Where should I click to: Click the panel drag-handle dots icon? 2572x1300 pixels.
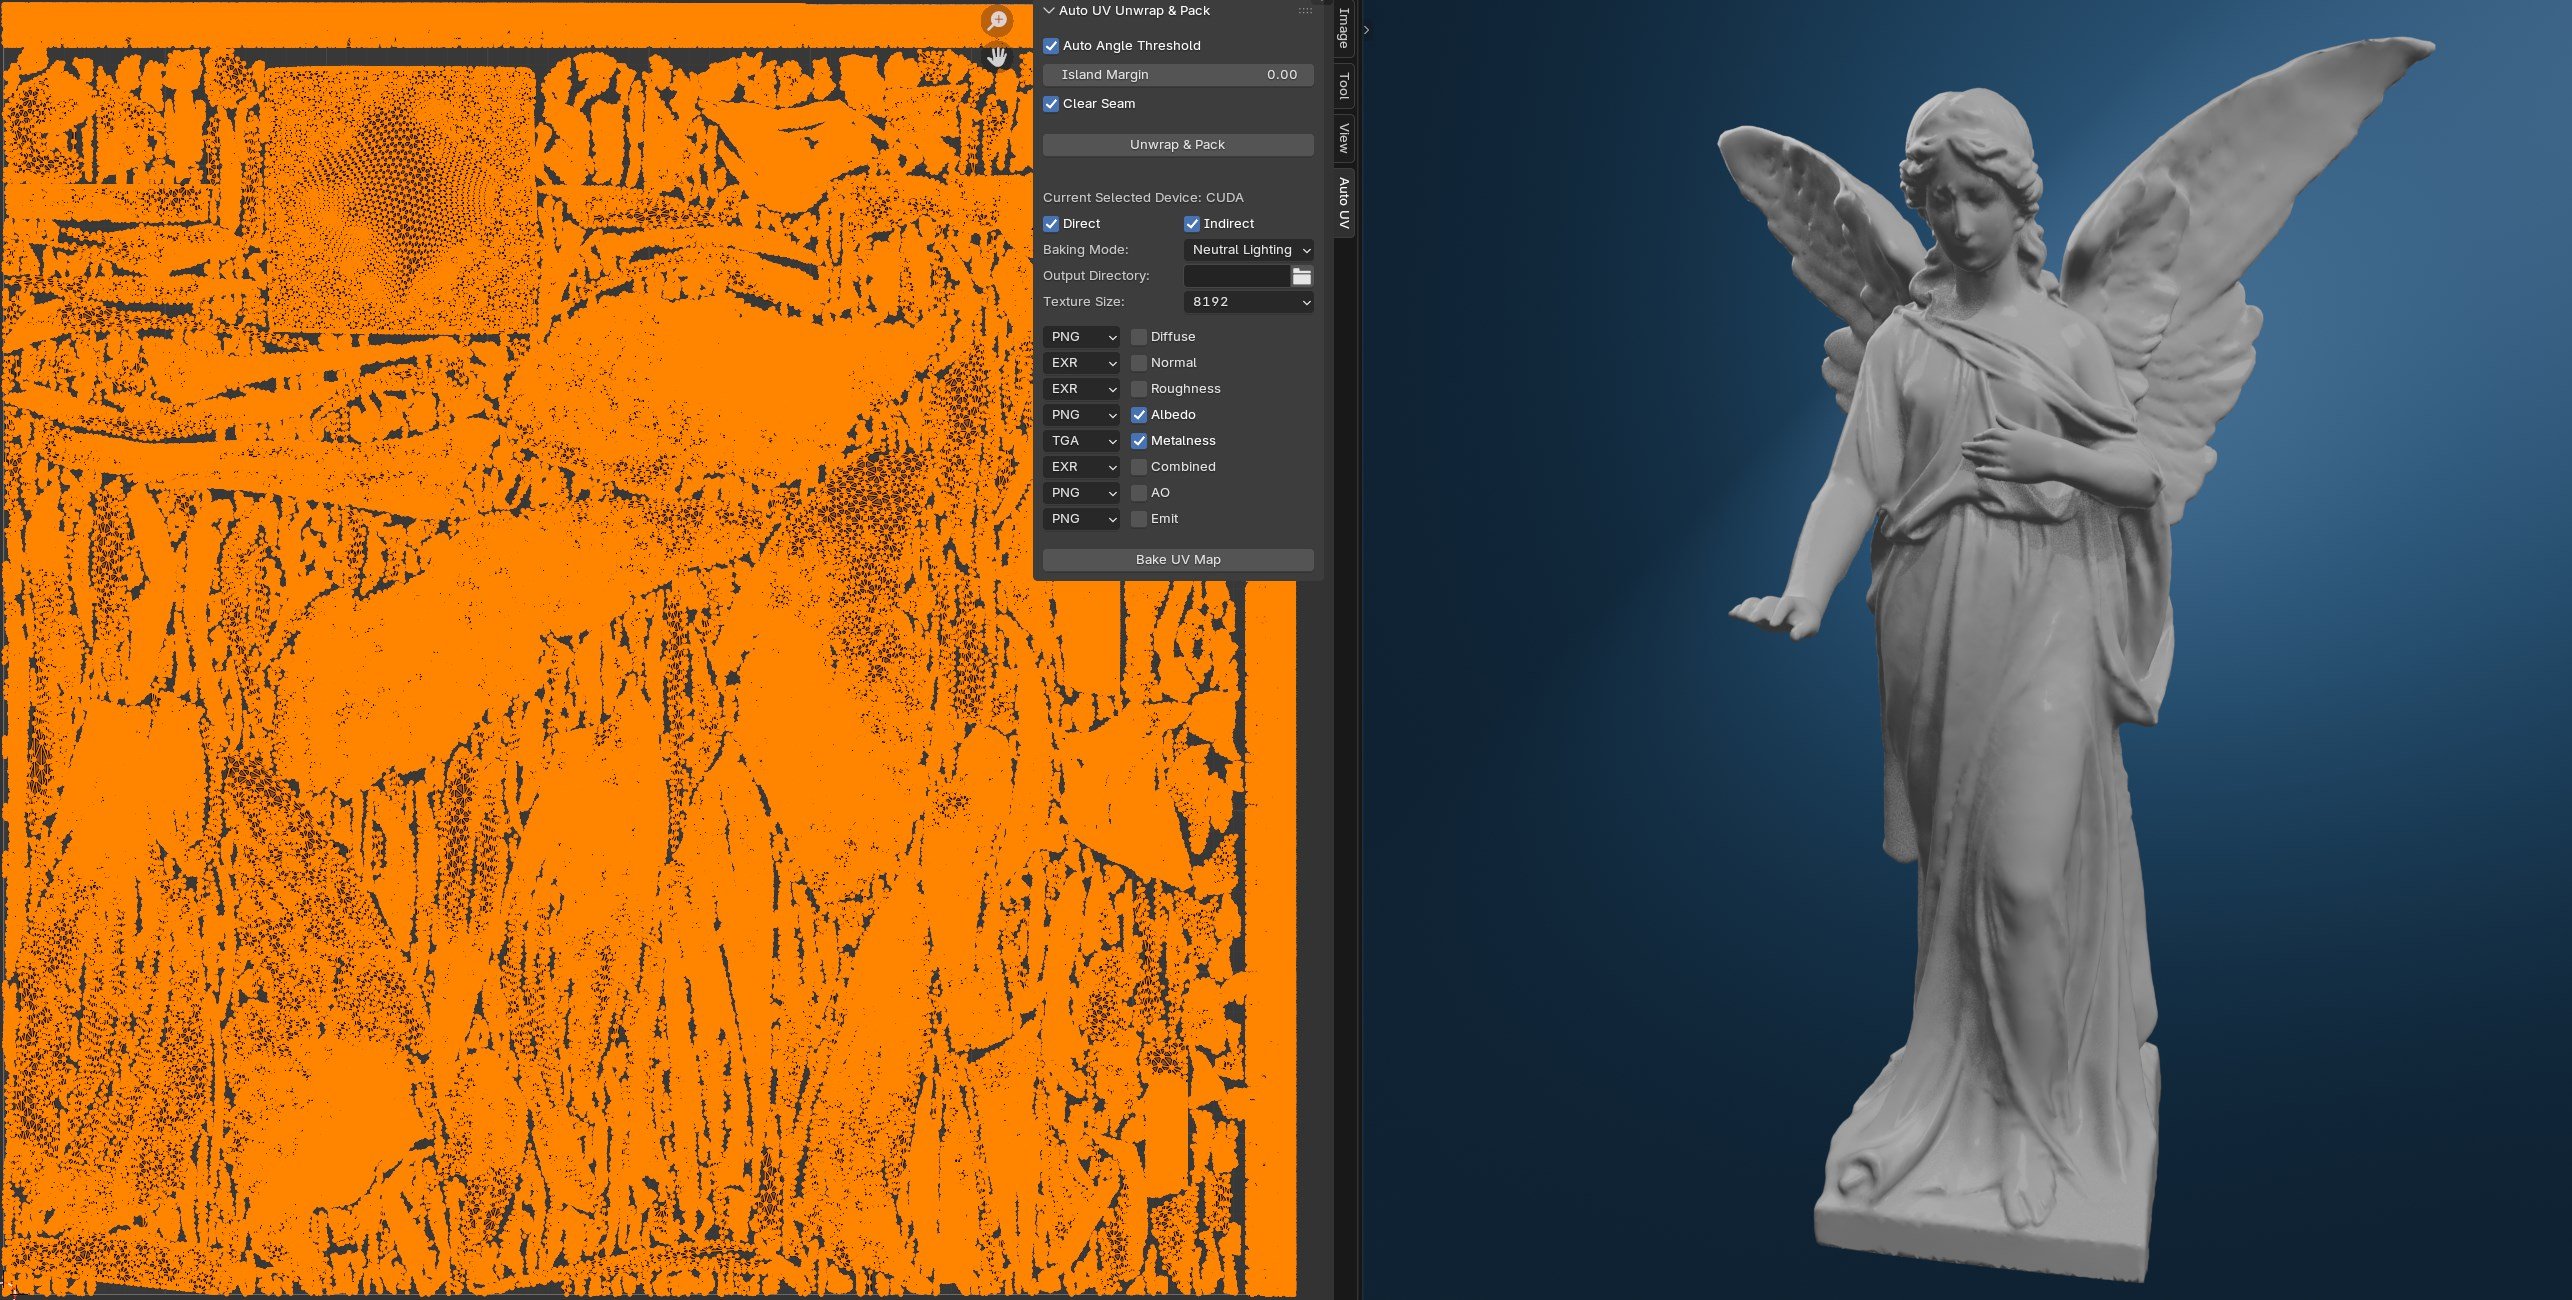[x=1305, y=11]
